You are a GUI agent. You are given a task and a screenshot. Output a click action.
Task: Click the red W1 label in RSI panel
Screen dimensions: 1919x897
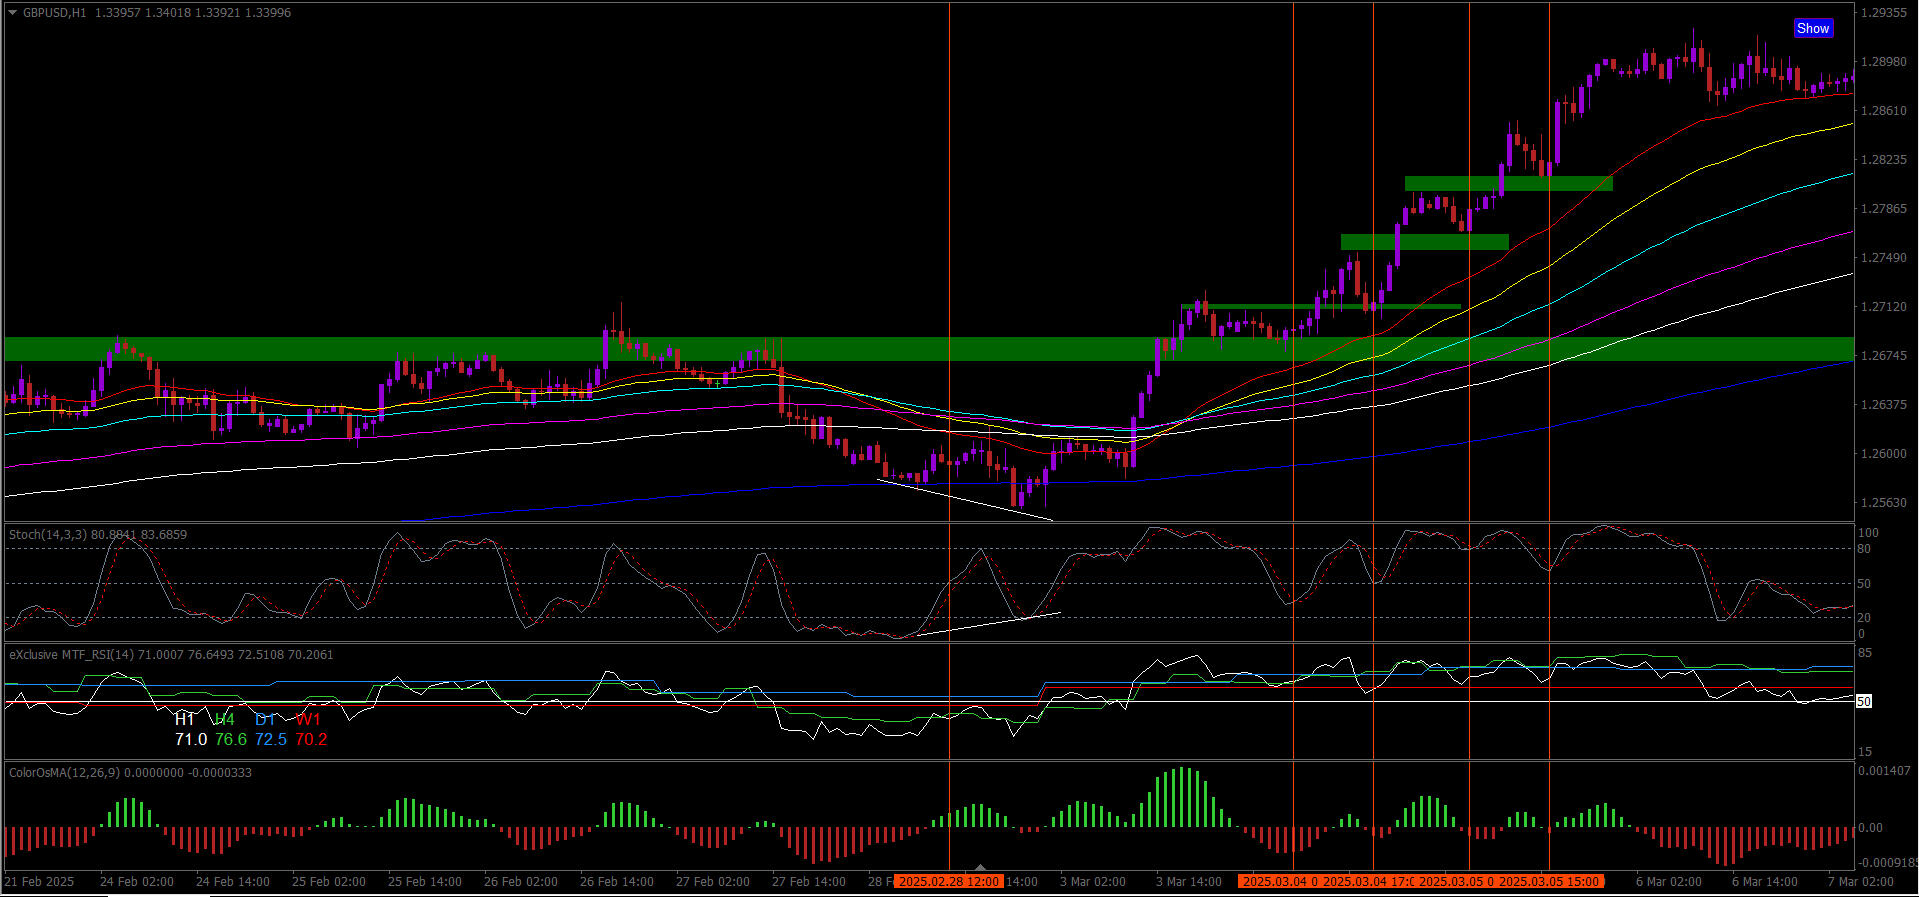(x=308, y=719)
